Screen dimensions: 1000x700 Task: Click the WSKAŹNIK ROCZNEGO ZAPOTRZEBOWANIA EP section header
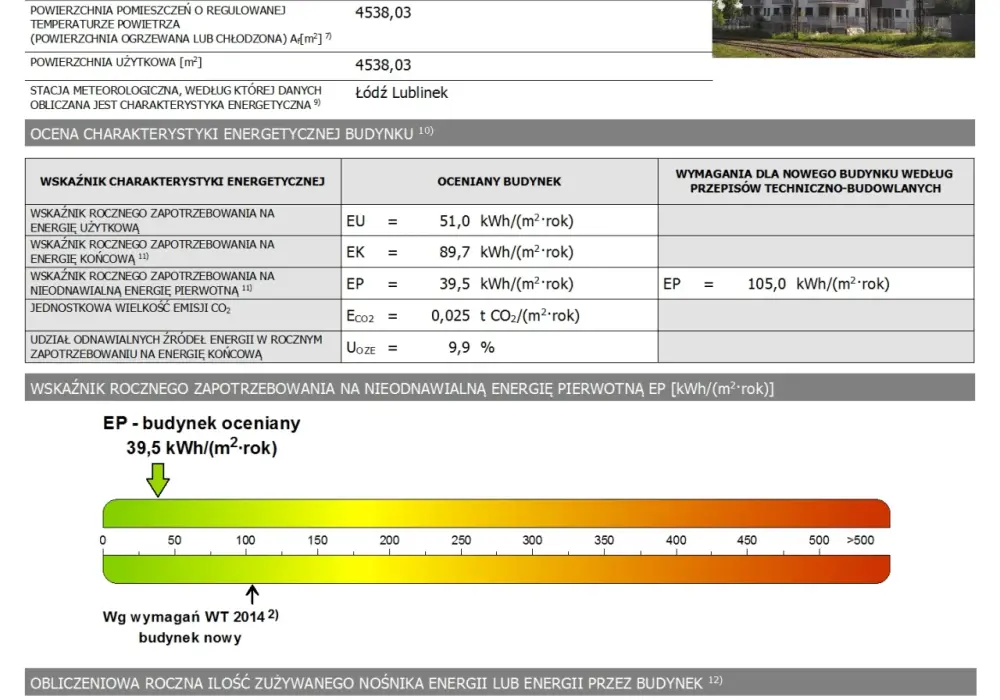click(500, 388)
